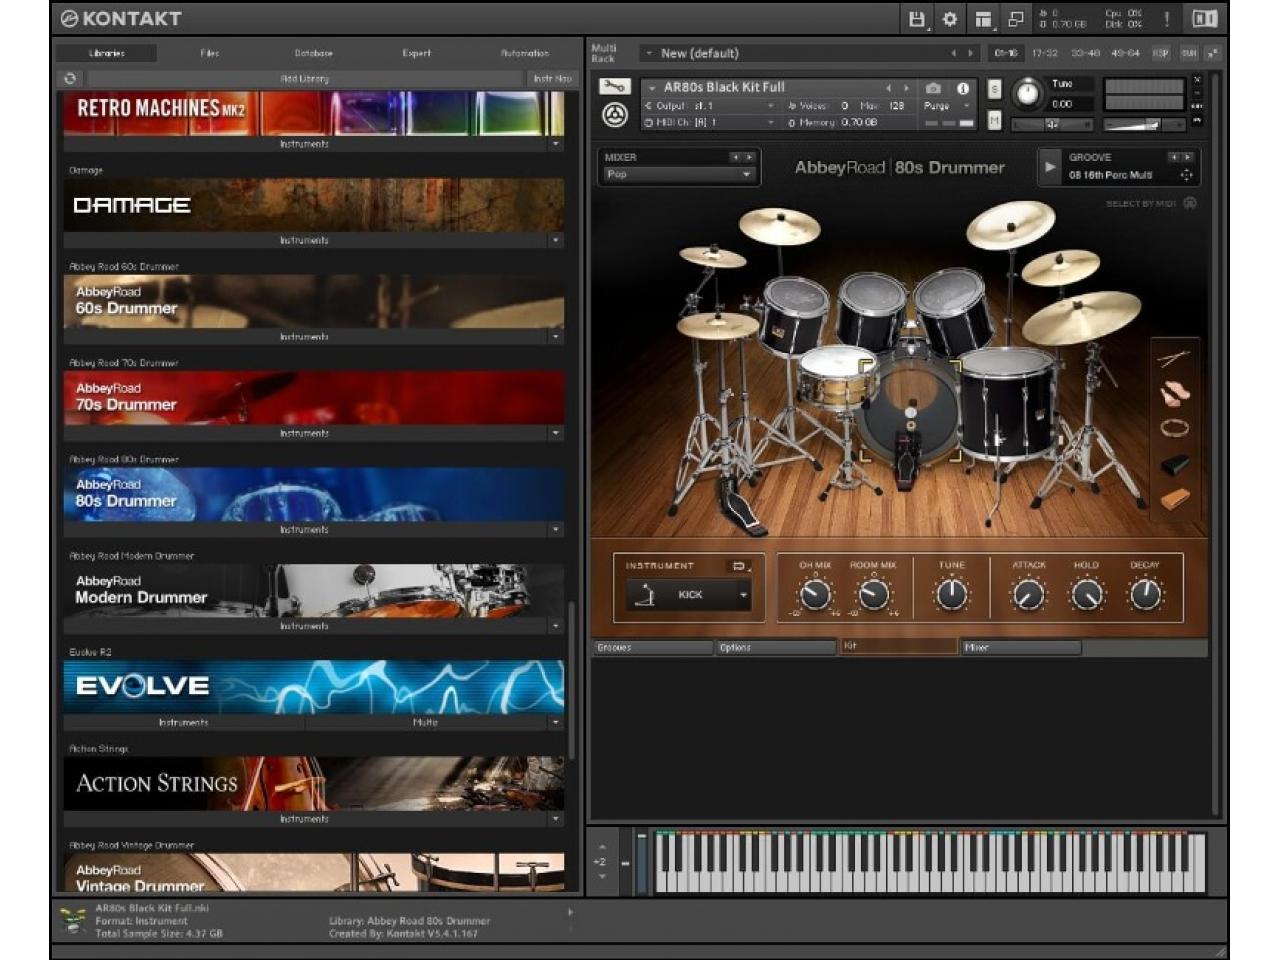Open Multis list for Evolve R2
Viewport: 1280px width, 960px height.
[426, 722]
